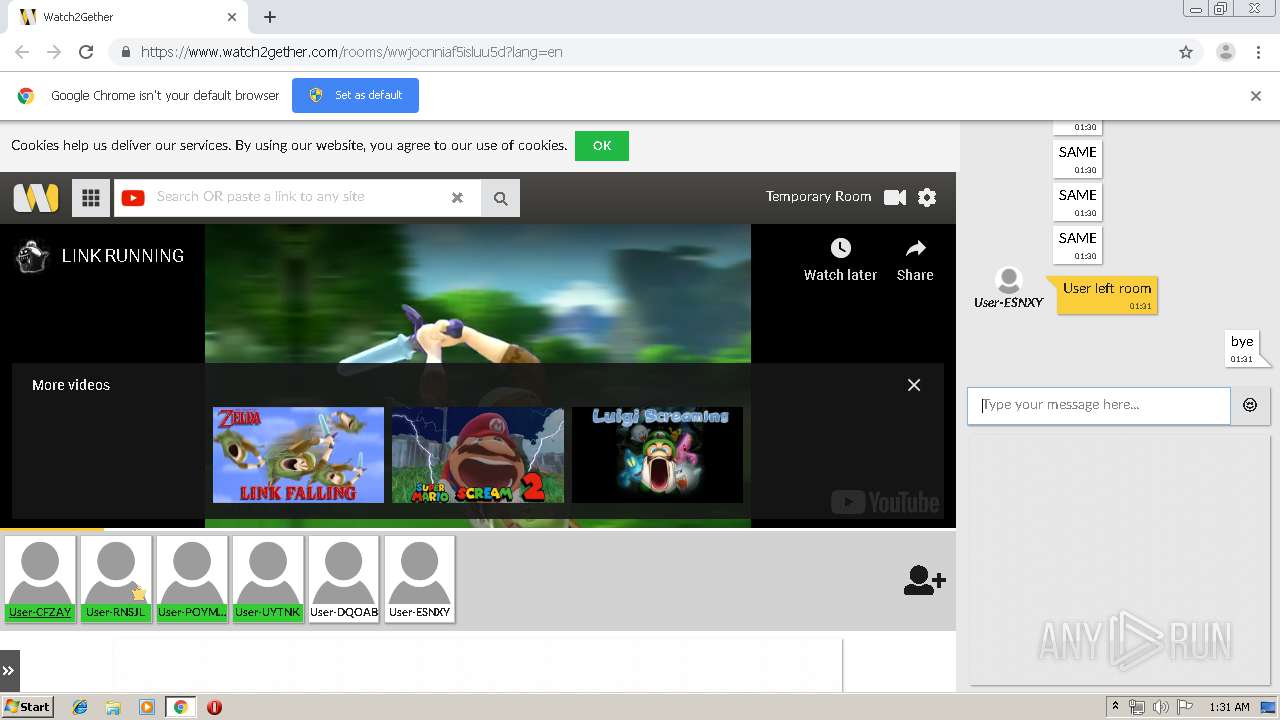Play Luigi Screaming video thumbnail
The height and width of the screenshot is (720, 1280).
(x=658, y=455)
